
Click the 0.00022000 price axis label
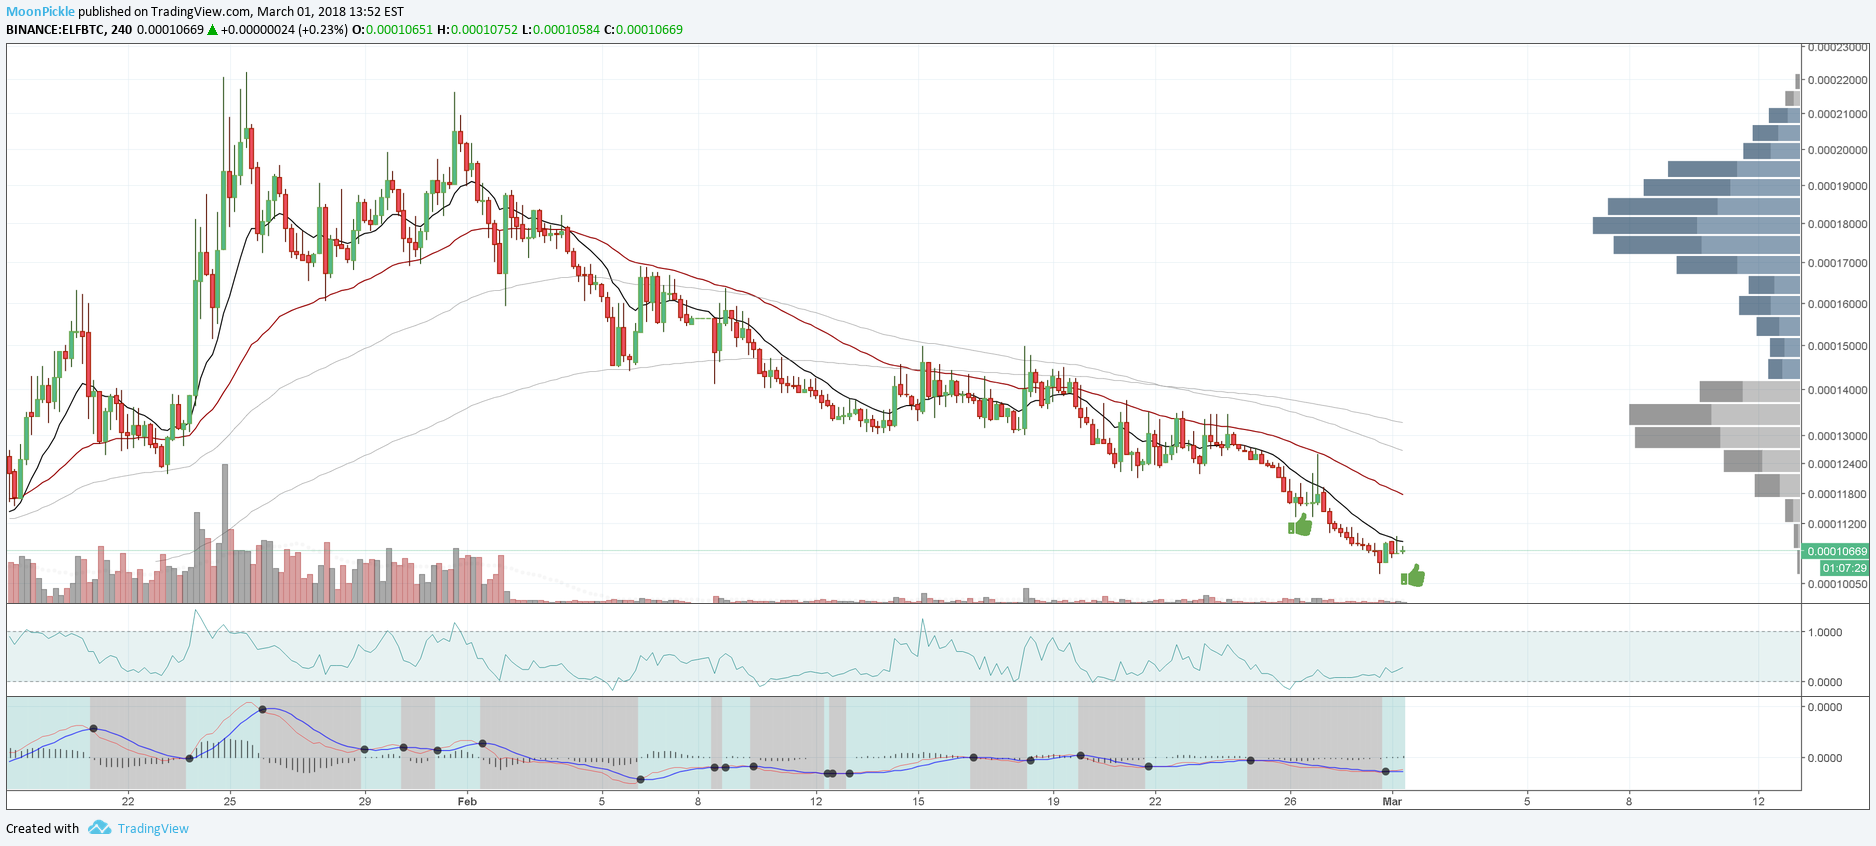(x=1837, y=80)
